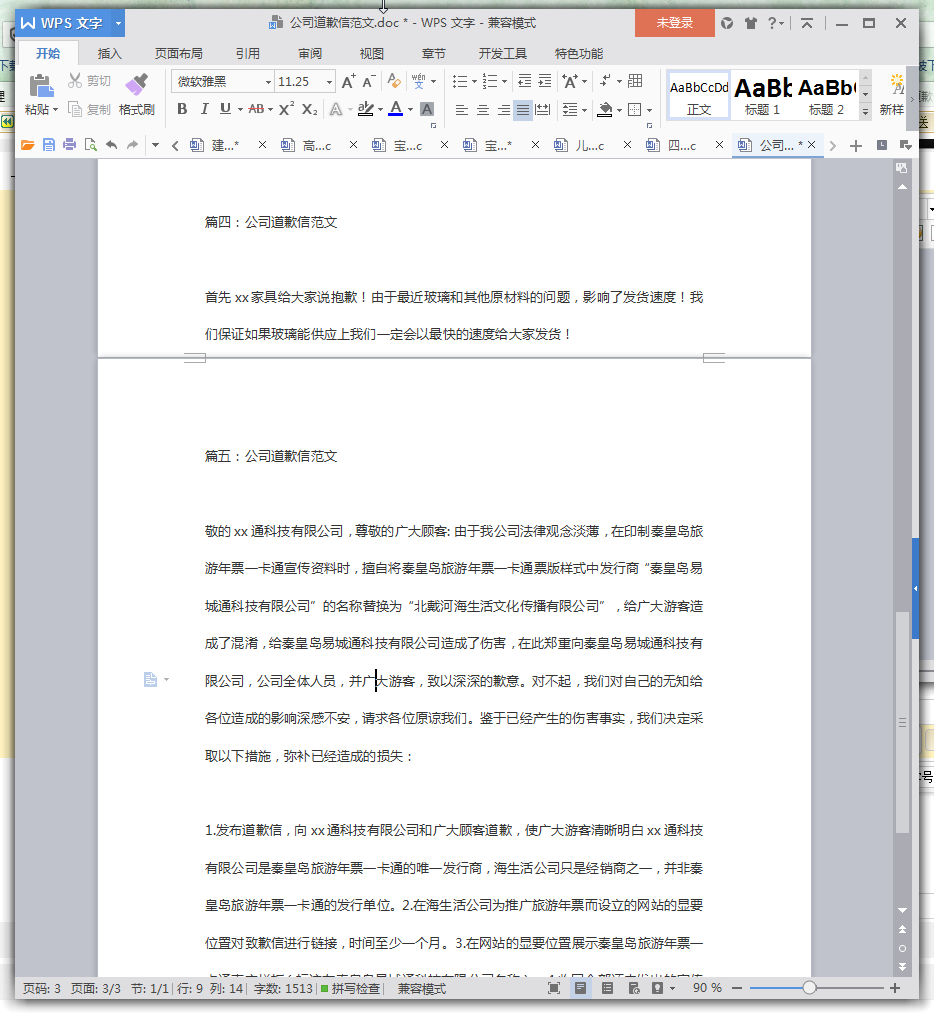Zoom out with the minus button
934x1014 pixels.
pyautogui.click(x=737, y=987)
